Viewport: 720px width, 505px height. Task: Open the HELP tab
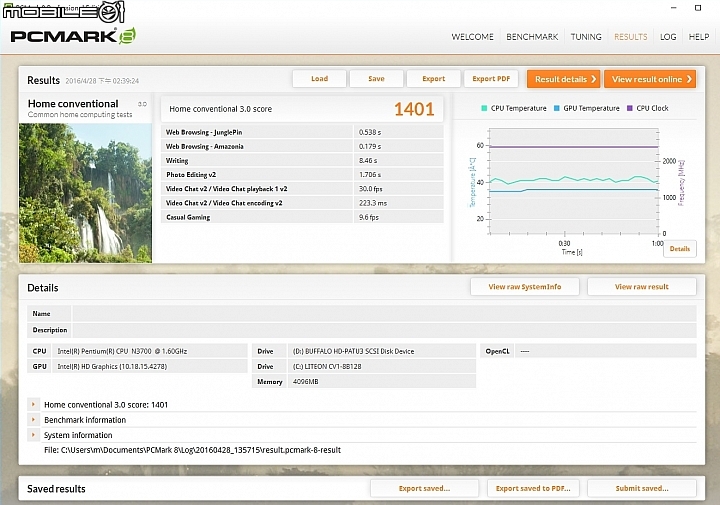[x=698, y=37]
